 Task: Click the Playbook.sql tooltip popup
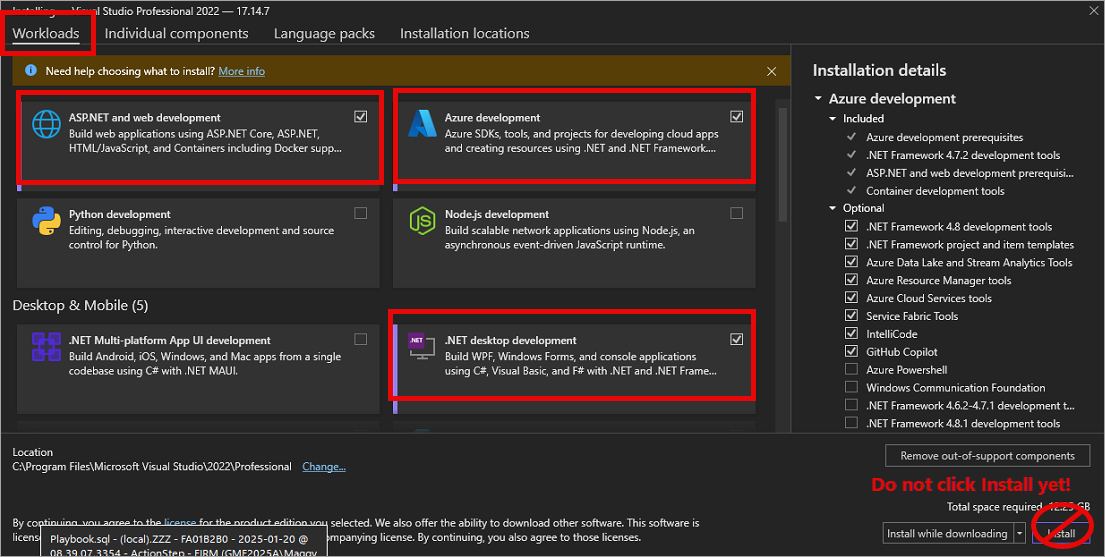coord(184,541)
